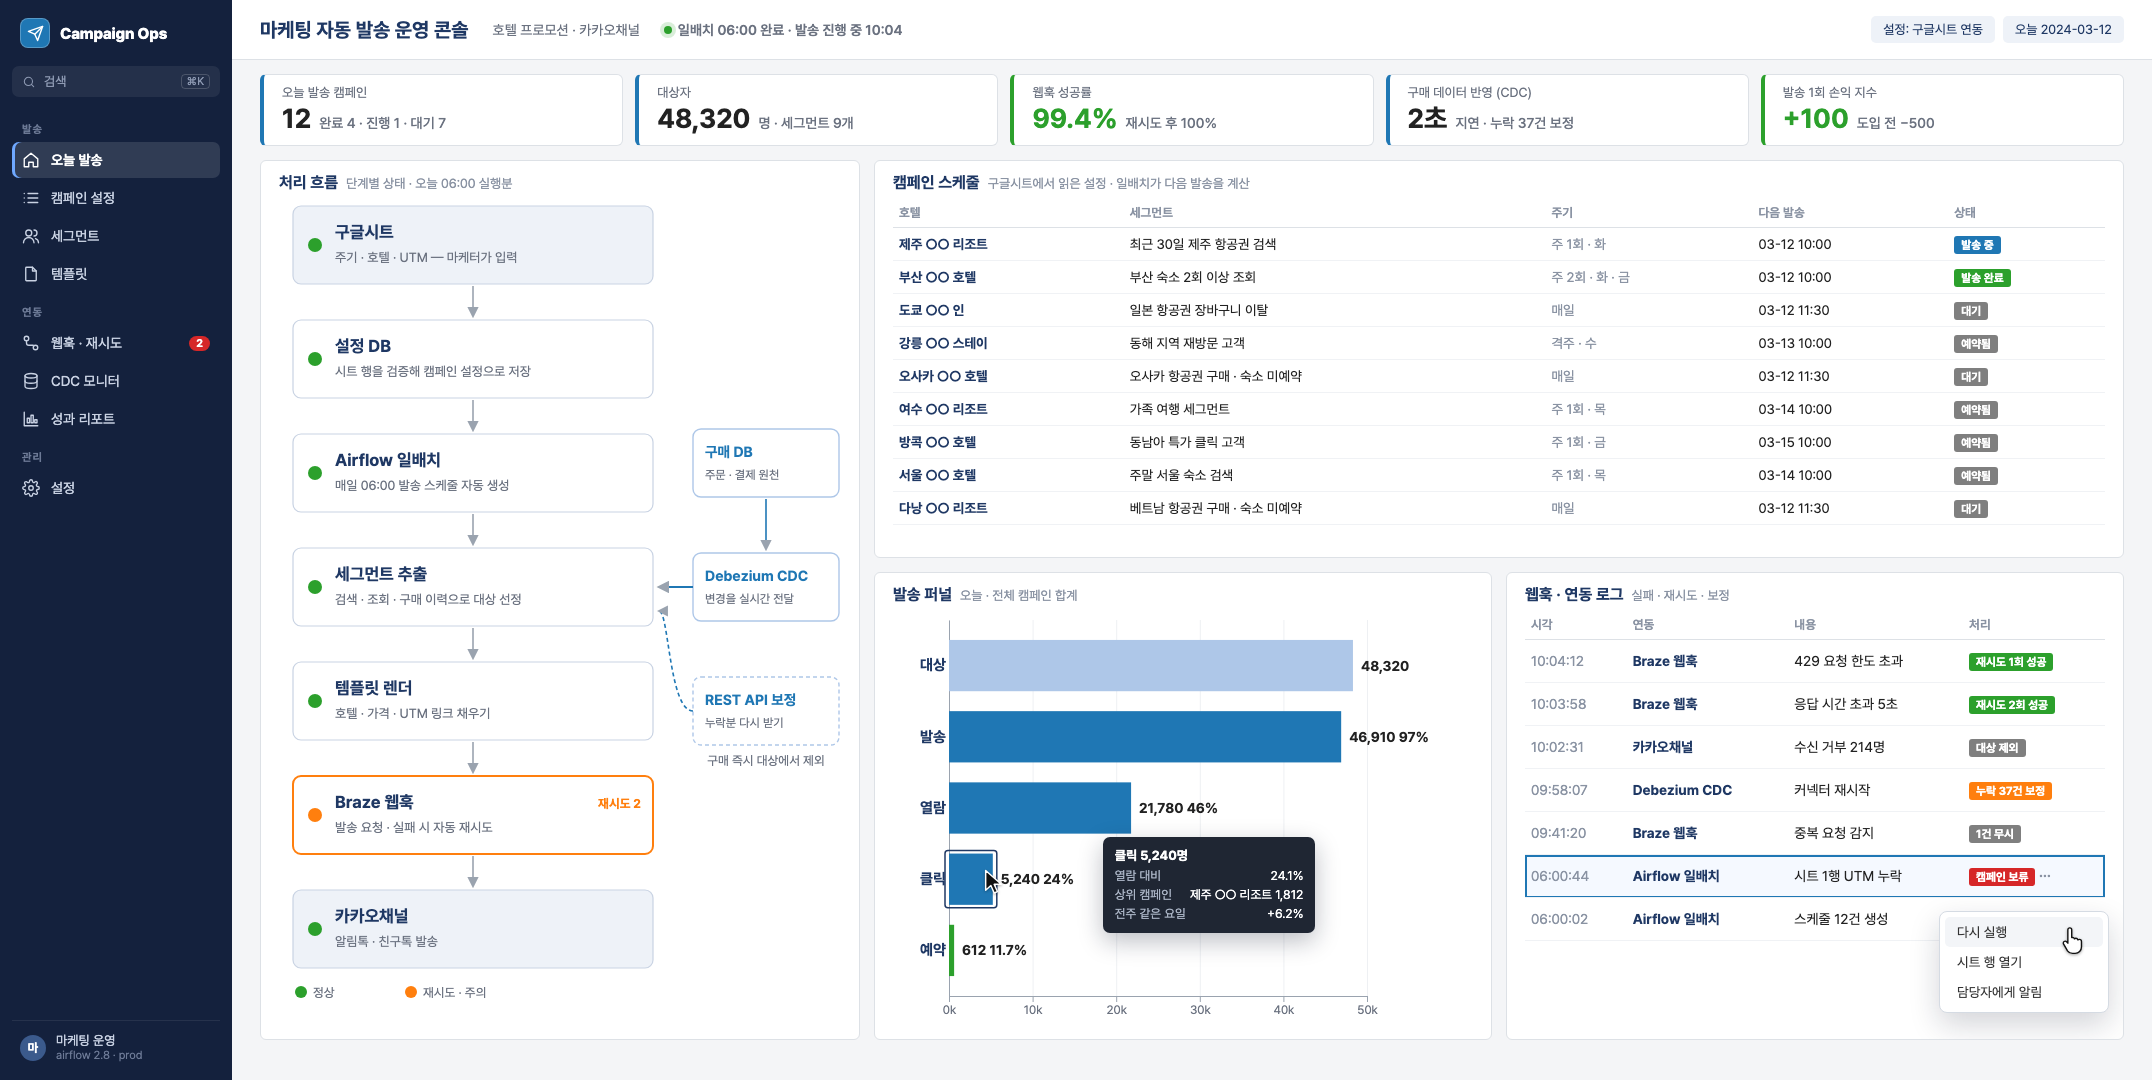Select the Braze 웹훅 flow node
This screenshot has width=2152, height=1080.
click(x=473, y=815)
